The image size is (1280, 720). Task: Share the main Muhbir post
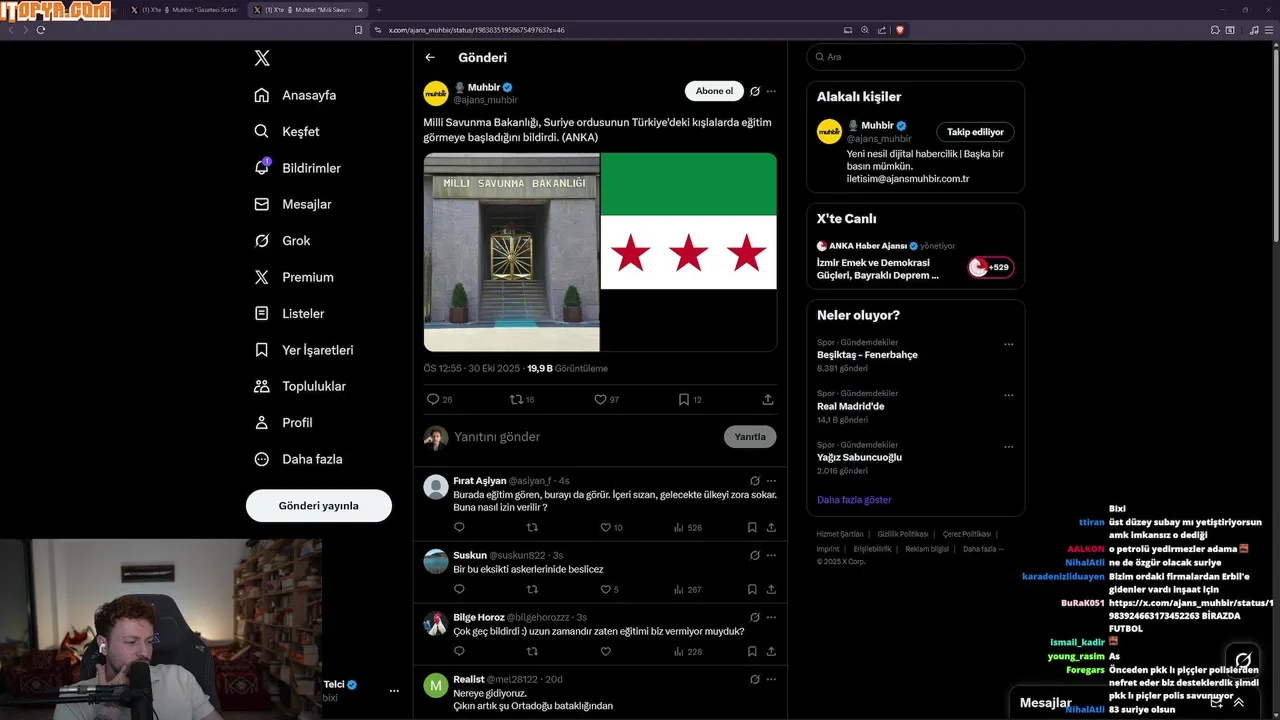point(768,399)
